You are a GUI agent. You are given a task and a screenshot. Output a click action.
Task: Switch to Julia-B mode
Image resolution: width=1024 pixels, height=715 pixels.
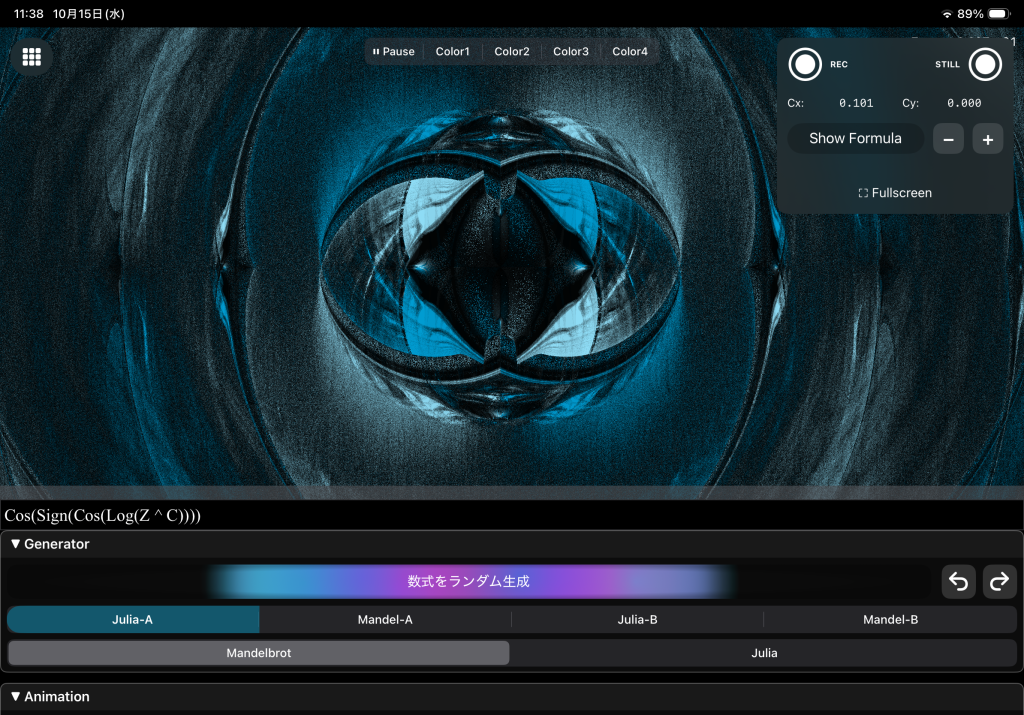coord(637,620)
